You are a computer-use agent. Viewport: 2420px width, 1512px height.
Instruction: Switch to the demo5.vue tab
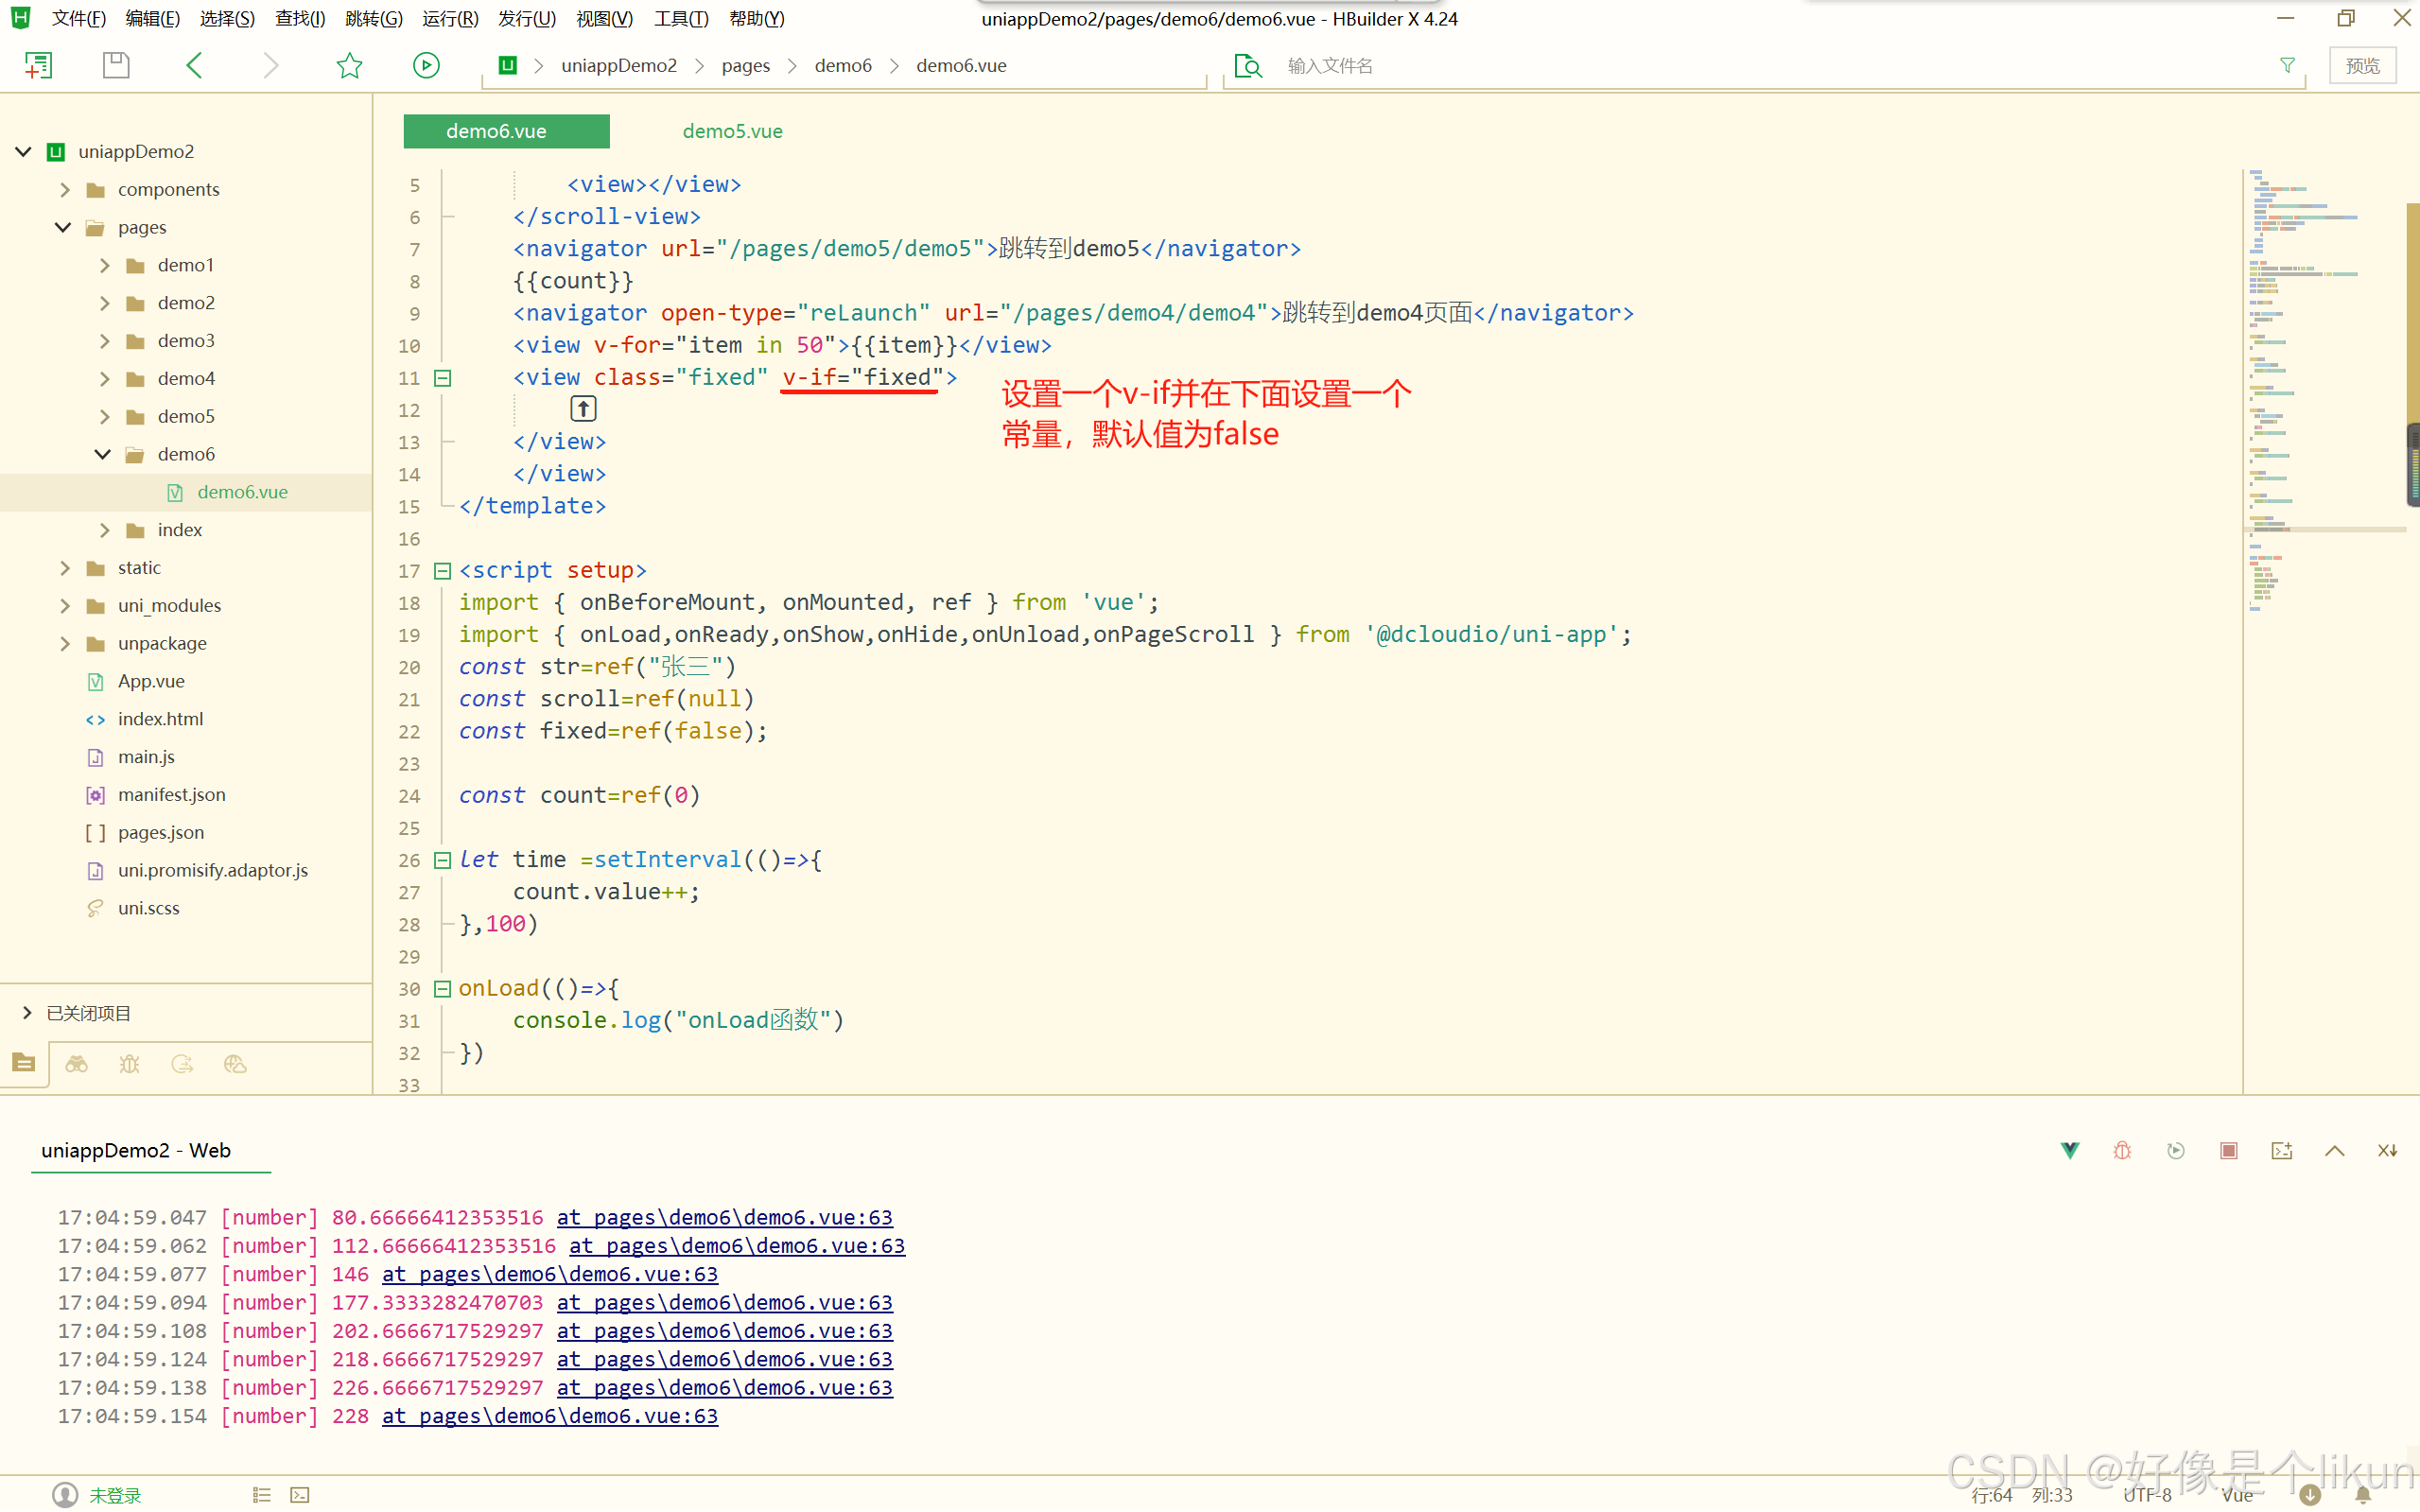tap(732, 131)
